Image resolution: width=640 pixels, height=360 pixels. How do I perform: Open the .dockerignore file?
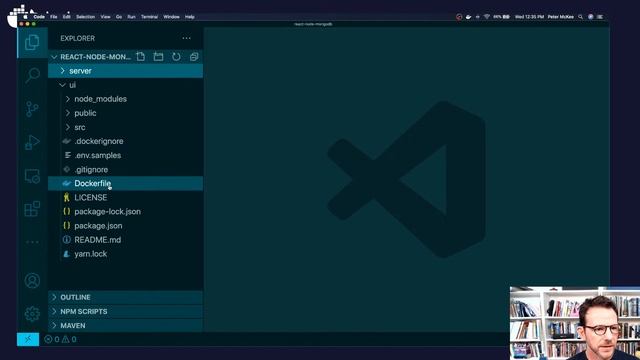point(125,141)
